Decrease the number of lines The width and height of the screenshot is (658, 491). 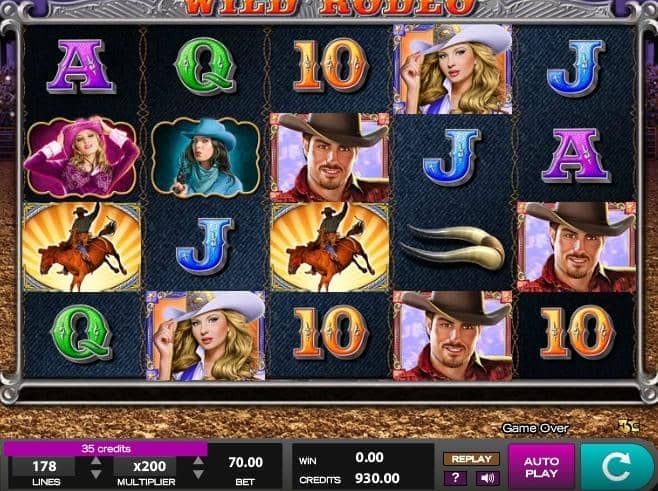[96, 474]
